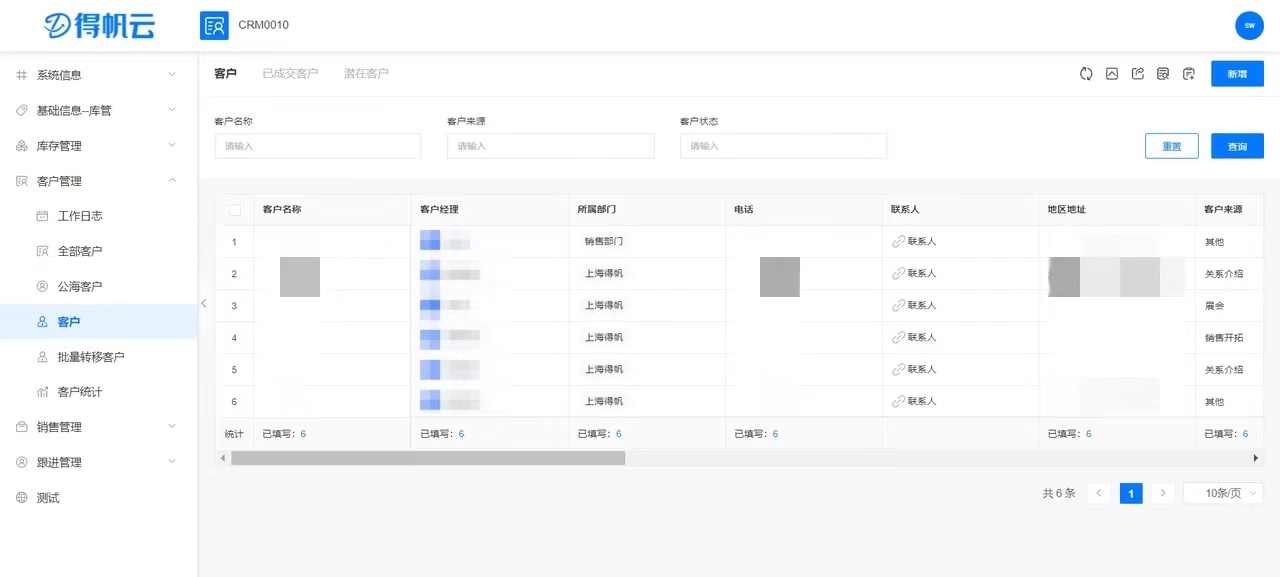Click the blue CRM0010 app icon
The image size is (1280, 577).
click(x=213, y=25)
